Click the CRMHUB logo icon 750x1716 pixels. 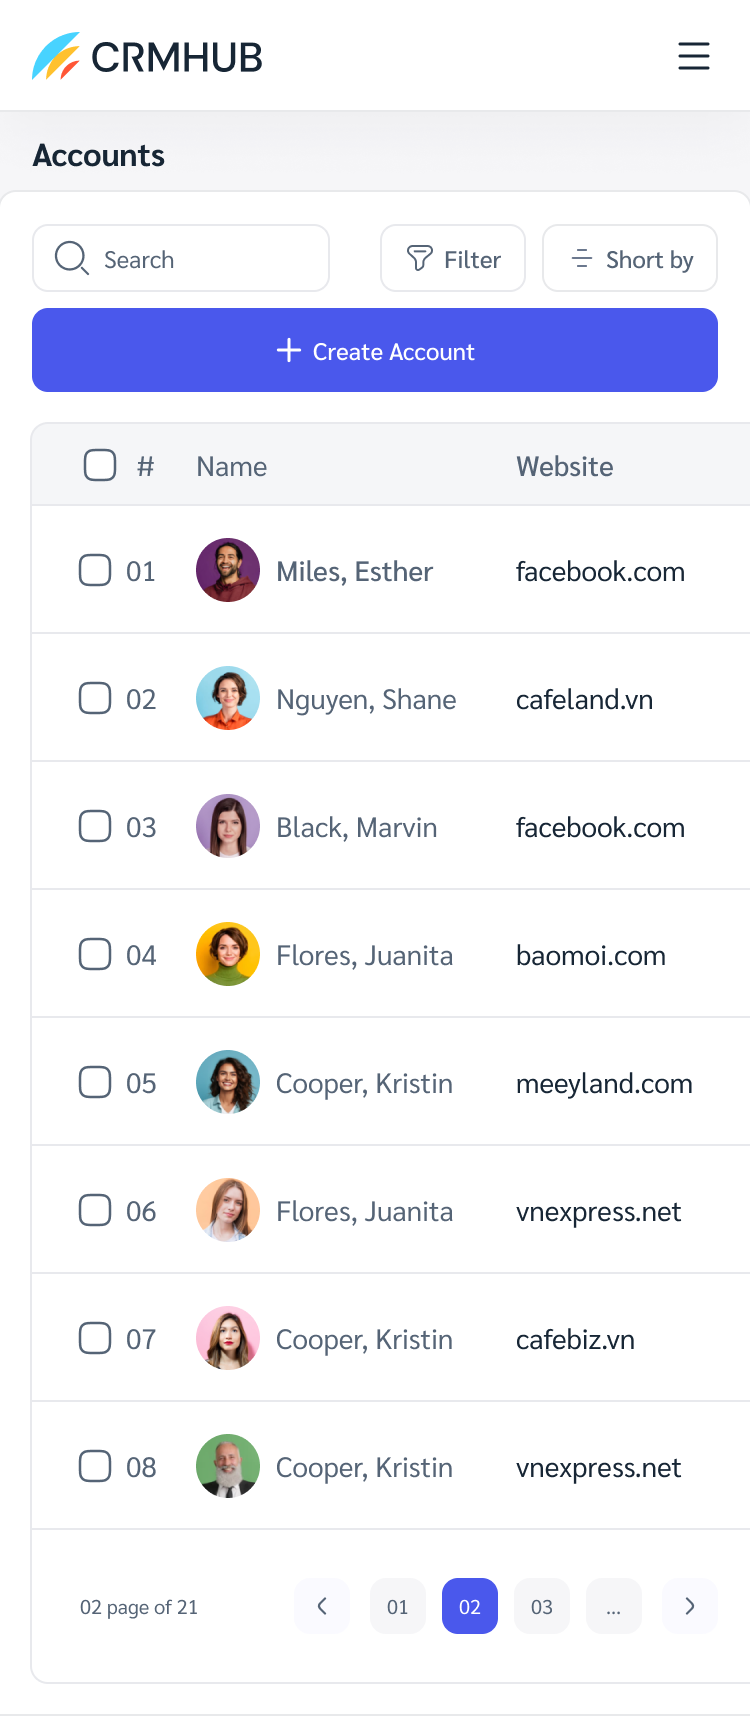[x=56, y=57]
